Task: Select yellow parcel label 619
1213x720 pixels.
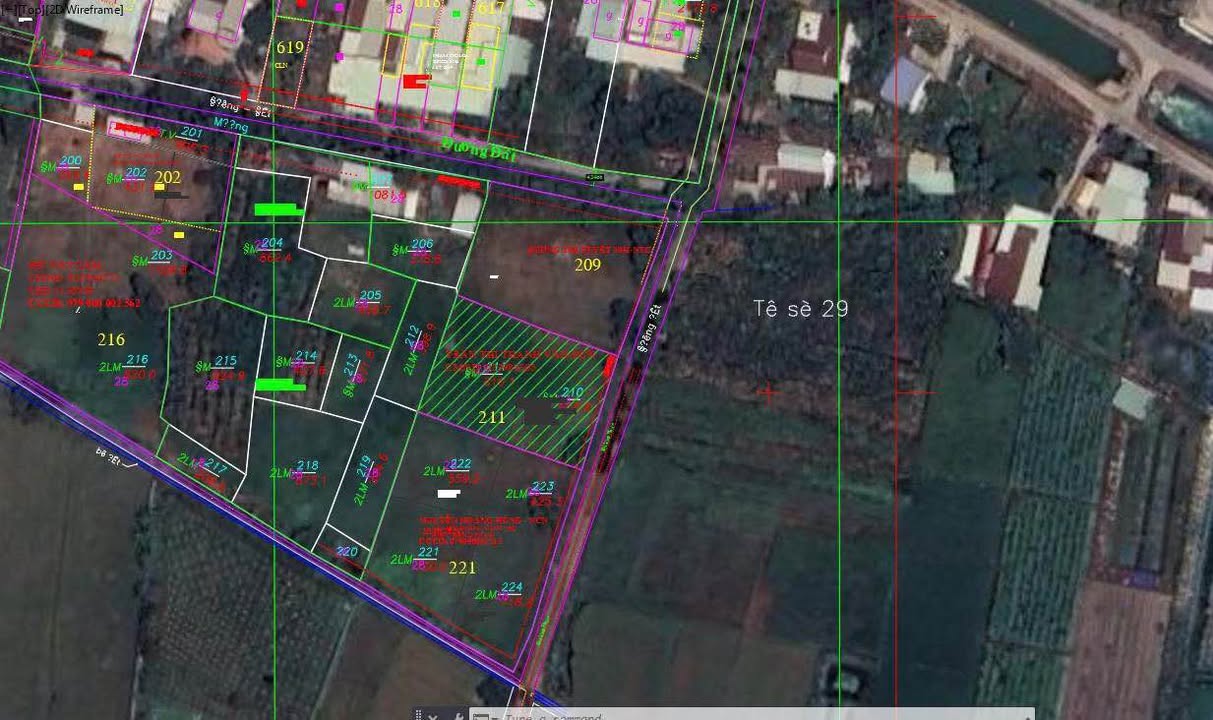Action: tap(290, 47)
